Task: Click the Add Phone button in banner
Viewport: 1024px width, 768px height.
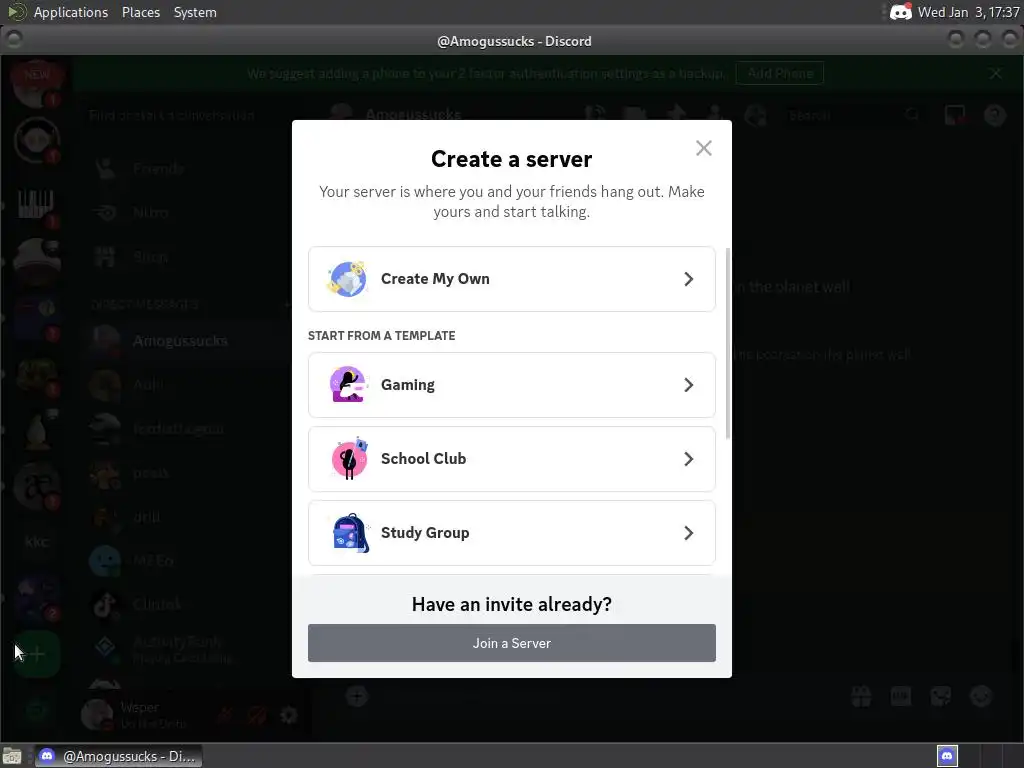Action: pos(780,73)
